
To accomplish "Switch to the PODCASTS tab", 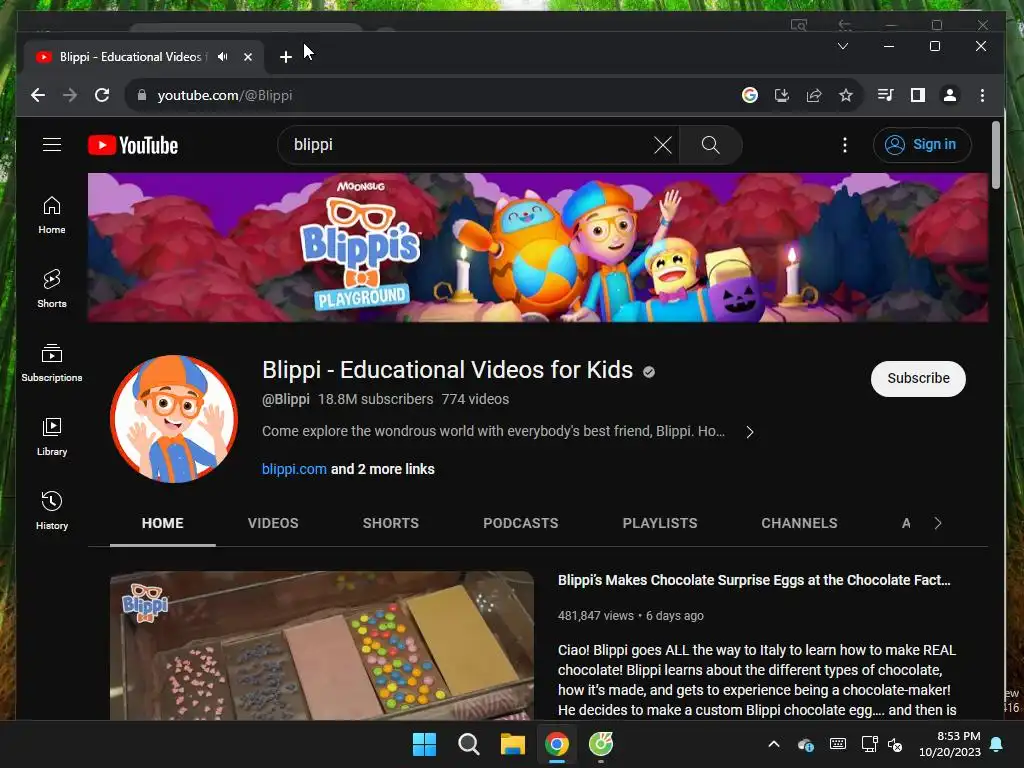I will click(520, 523).
